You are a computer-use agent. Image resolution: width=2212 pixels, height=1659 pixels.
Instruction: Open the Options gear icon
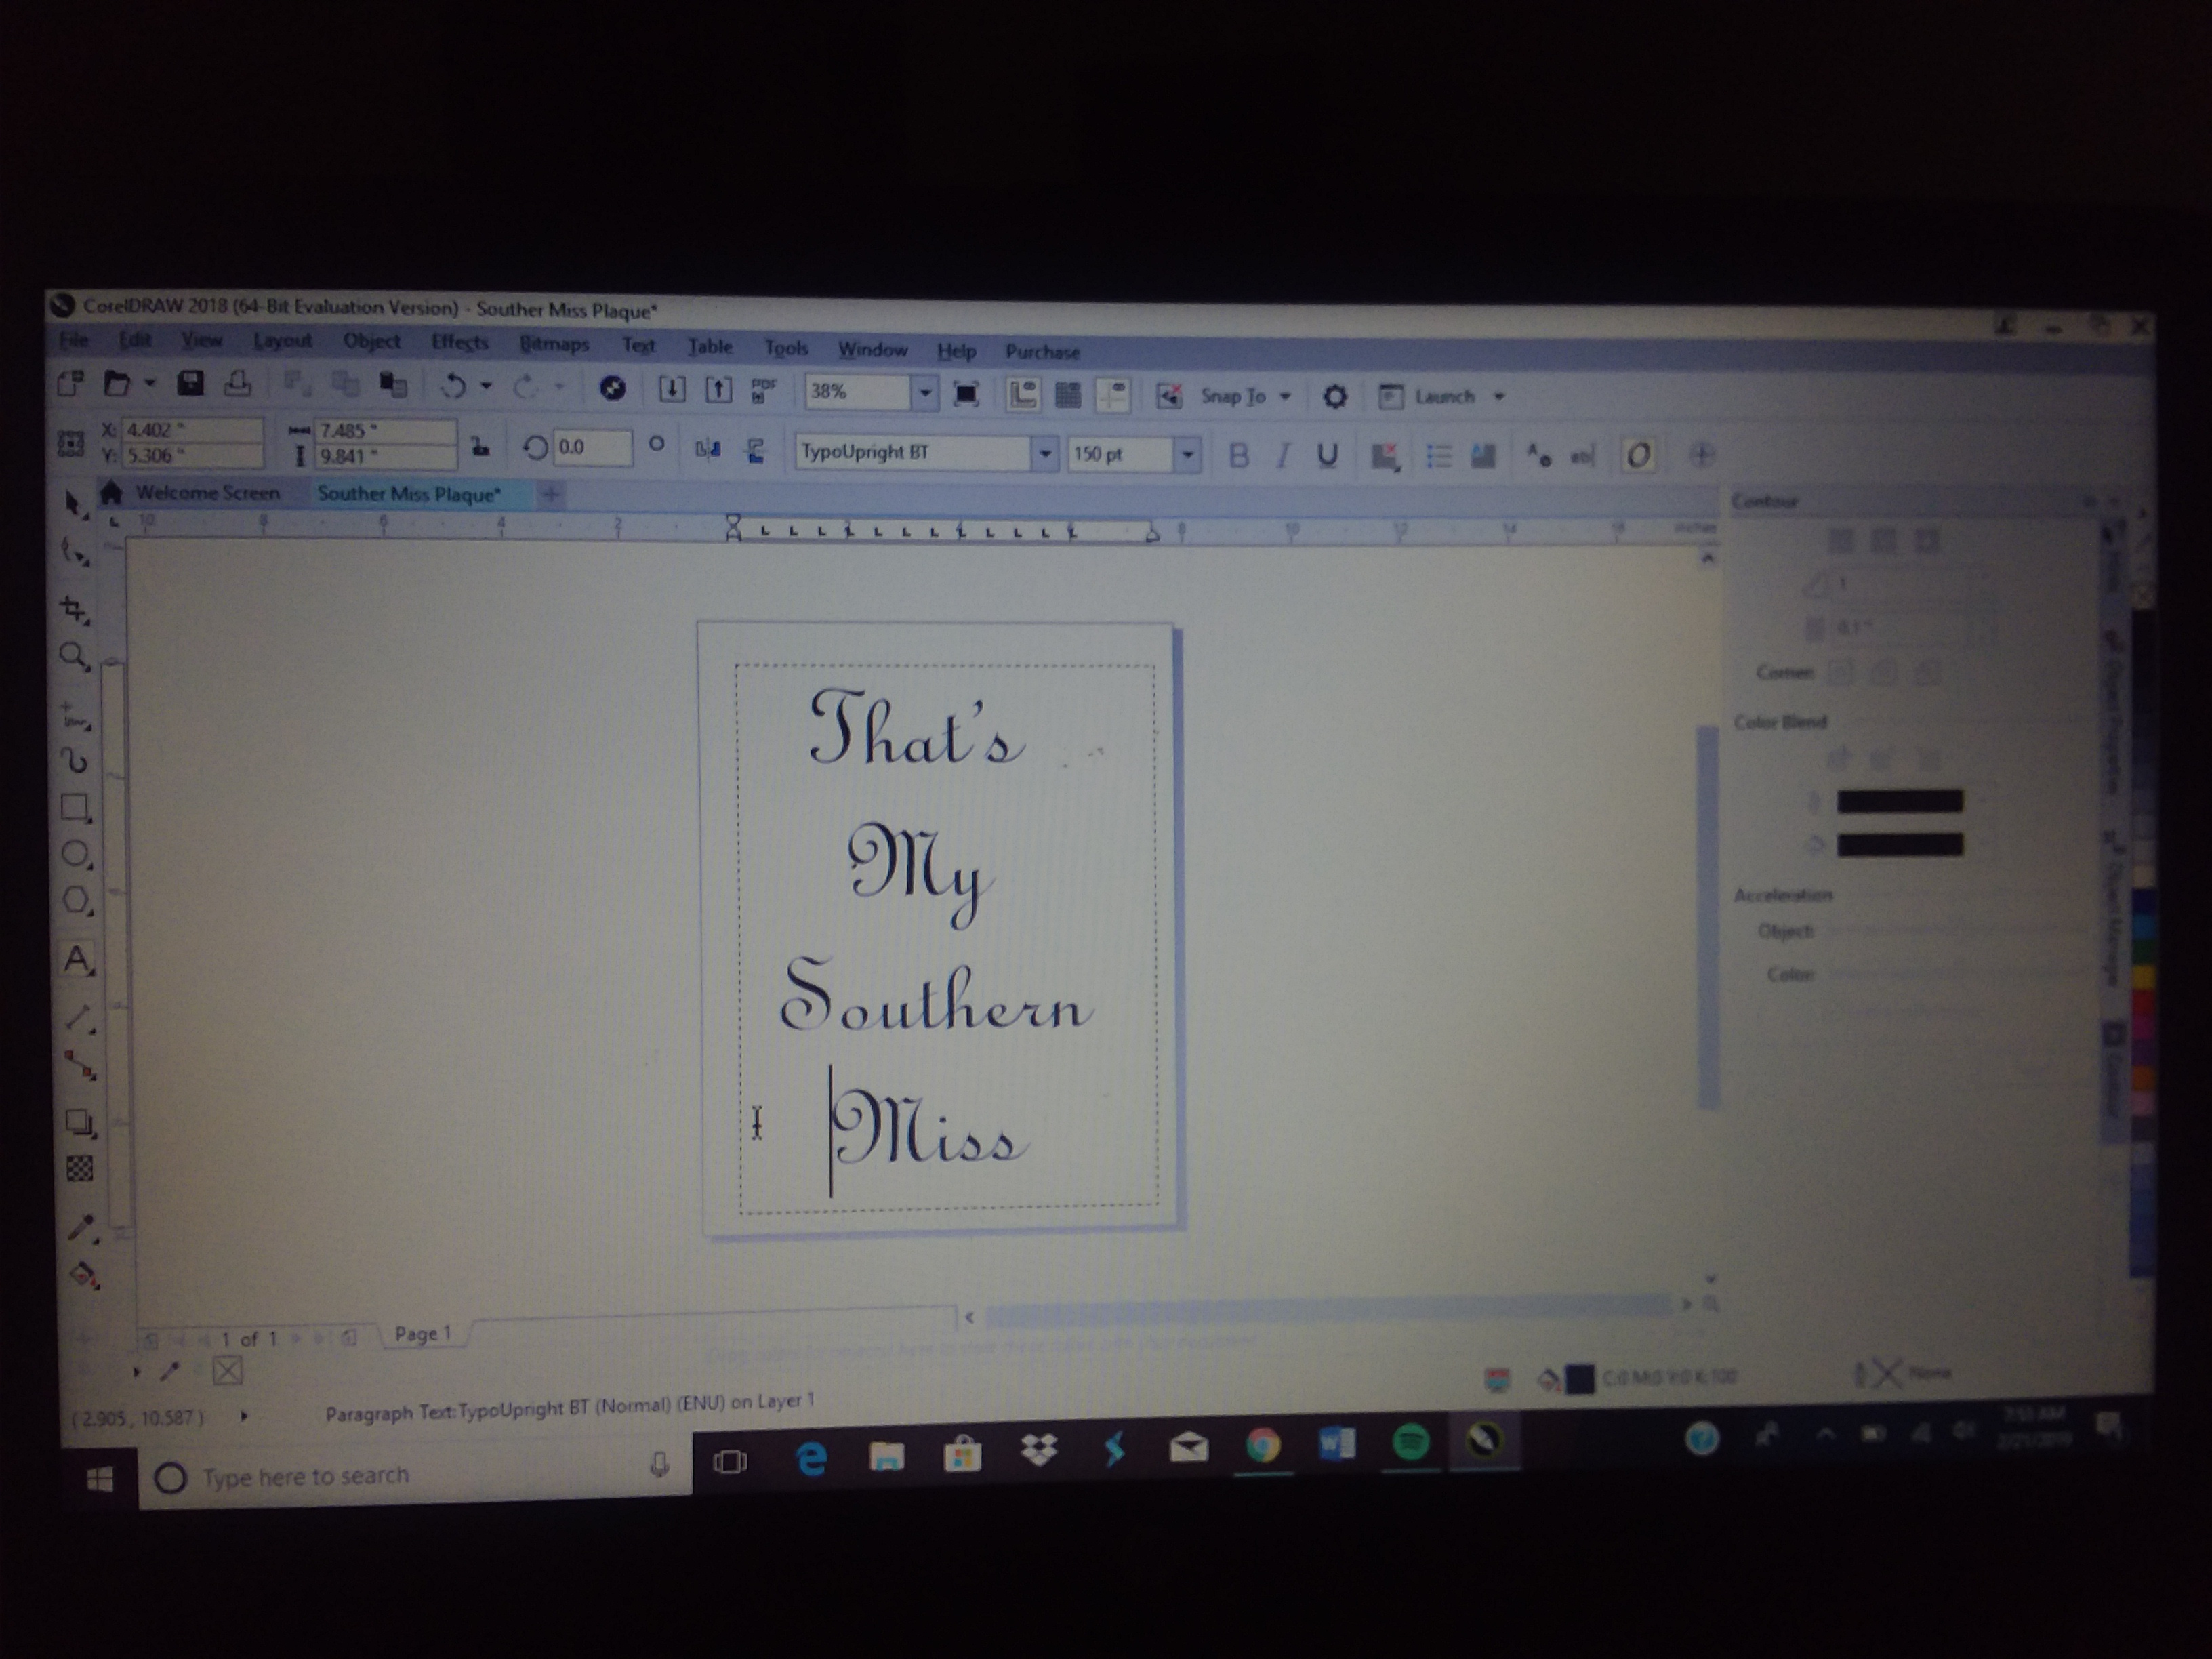(x=1334, y=397)
